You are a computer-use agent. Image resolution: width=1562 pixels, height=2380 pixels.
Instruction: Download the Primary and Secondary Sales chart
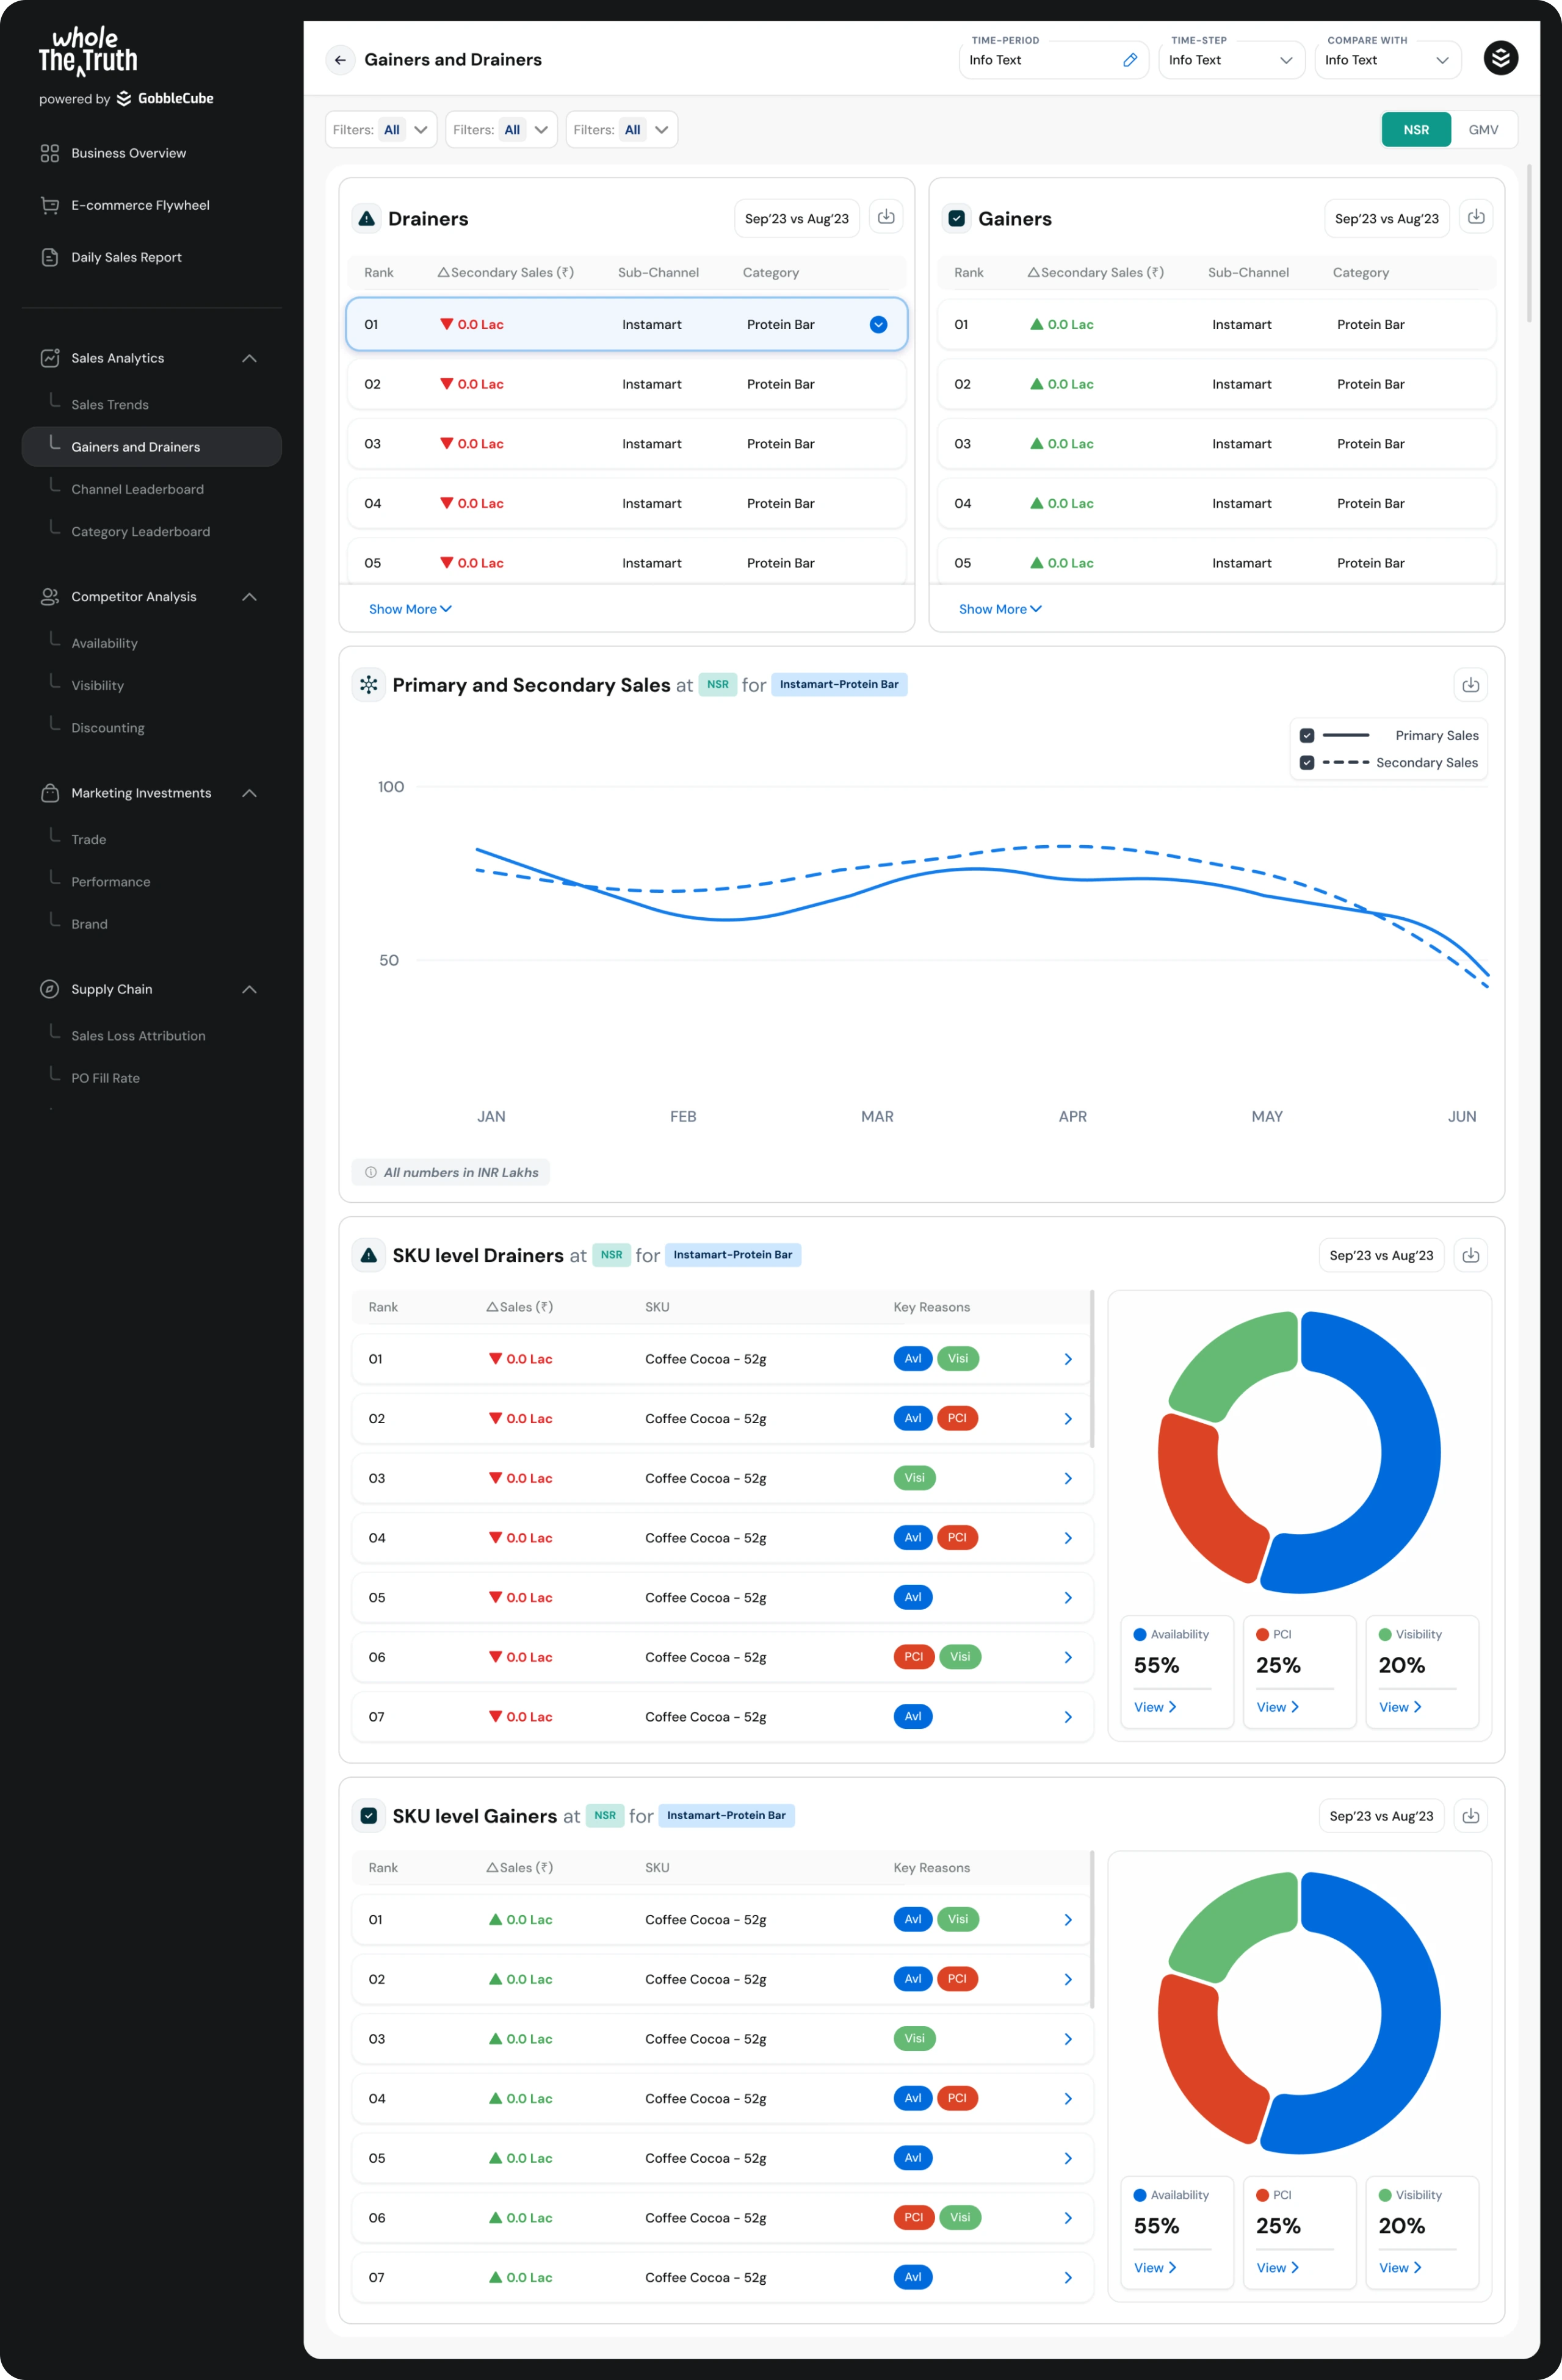pos(1470,685)
